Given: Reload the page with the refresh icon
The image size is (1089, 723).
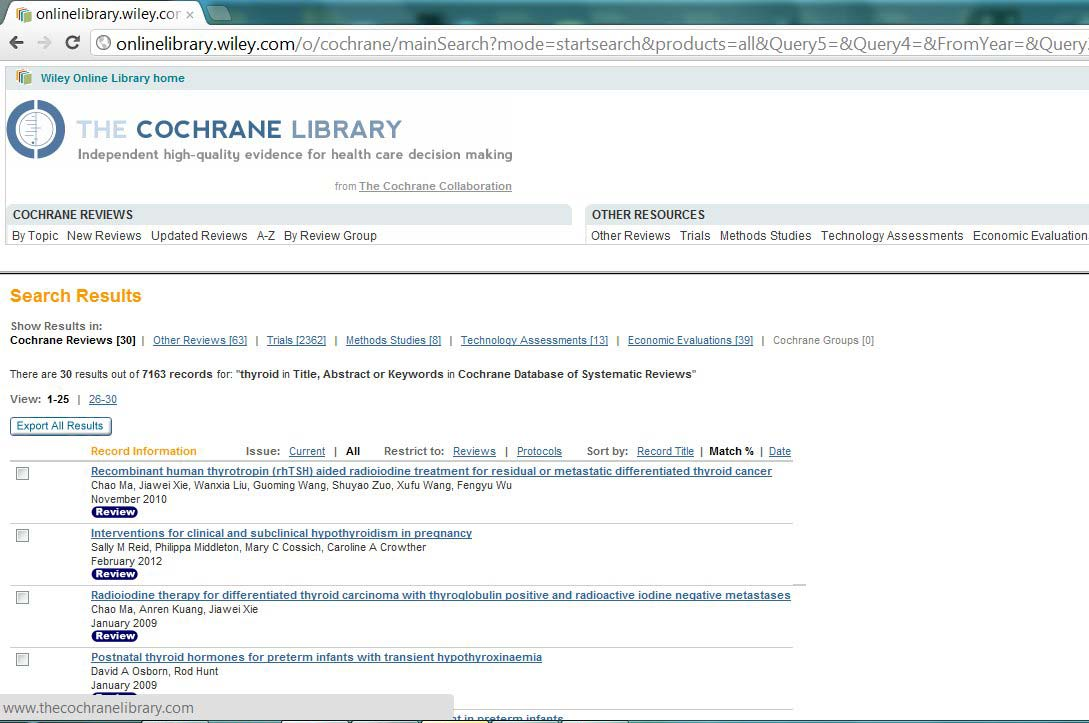Looking at the screenshot, I should click(72, 42).
